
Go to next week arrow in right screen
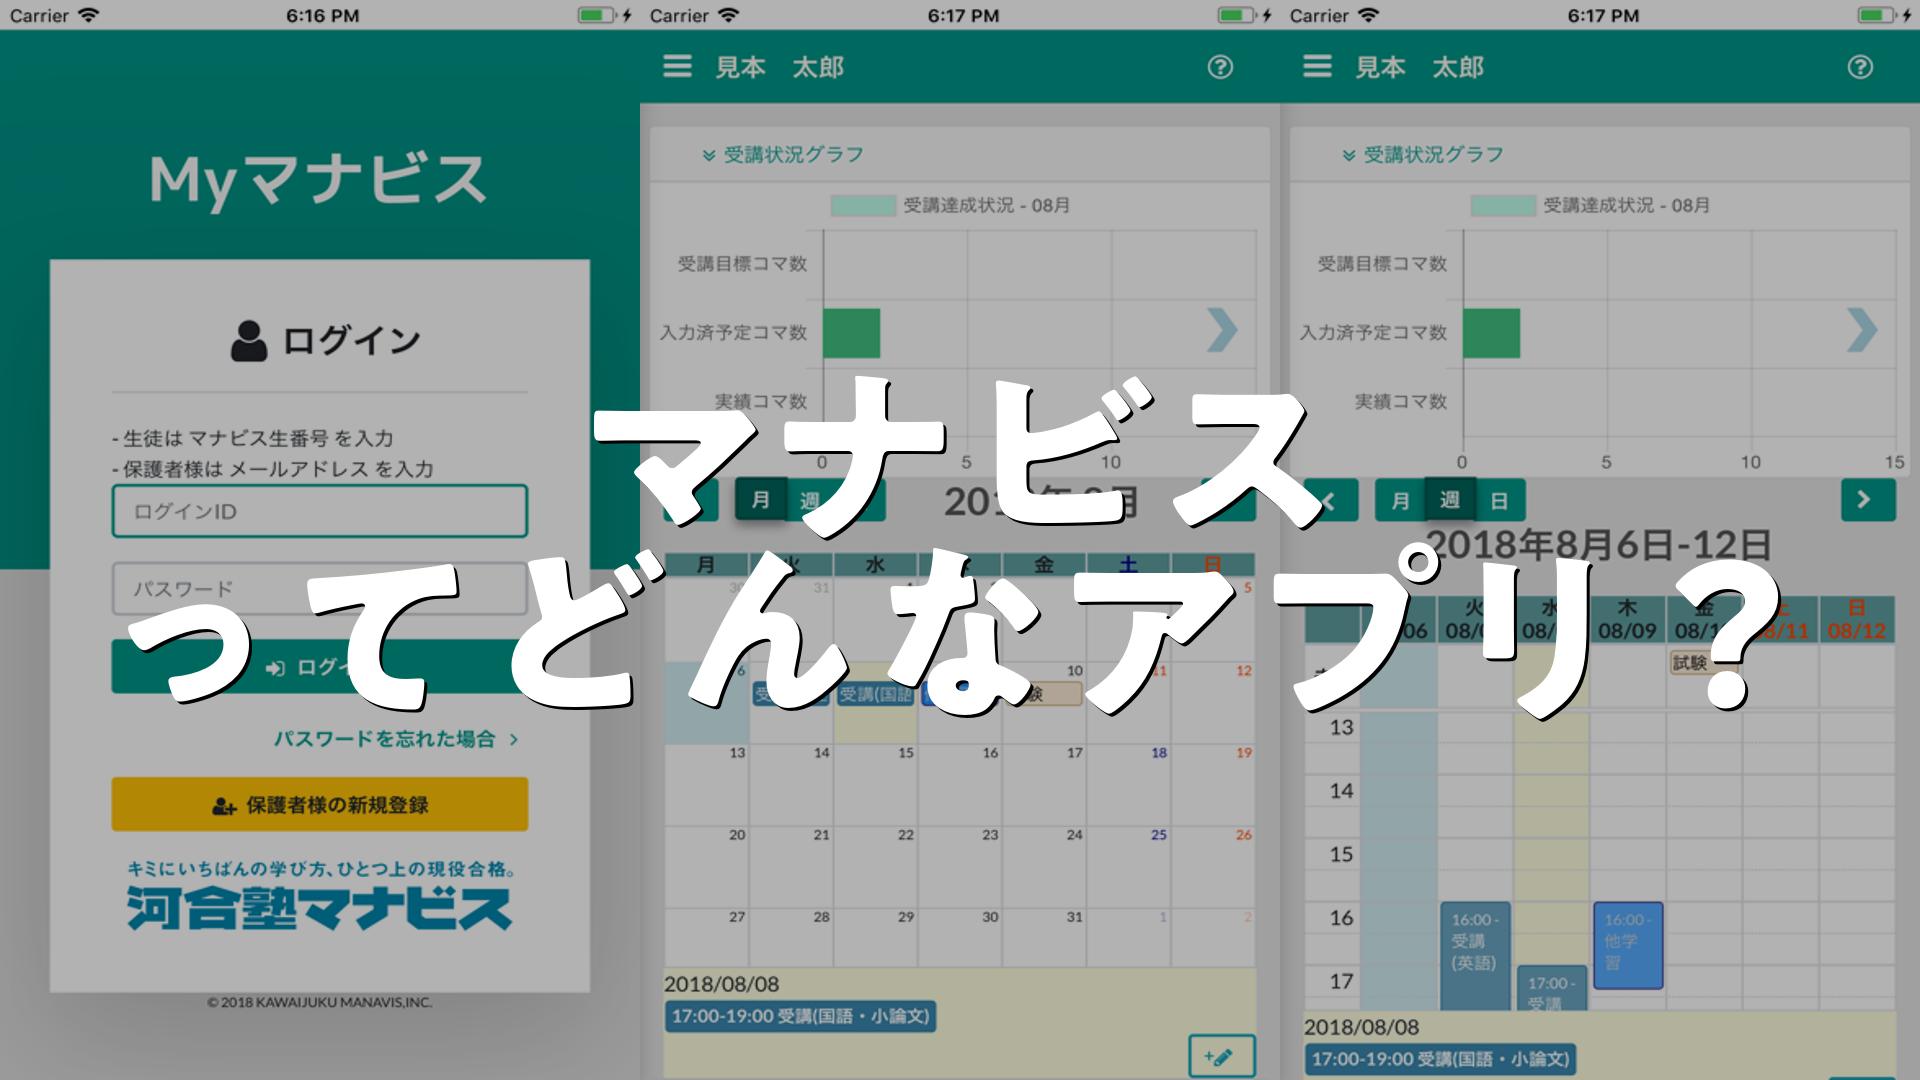click(x=1868, y=500)
